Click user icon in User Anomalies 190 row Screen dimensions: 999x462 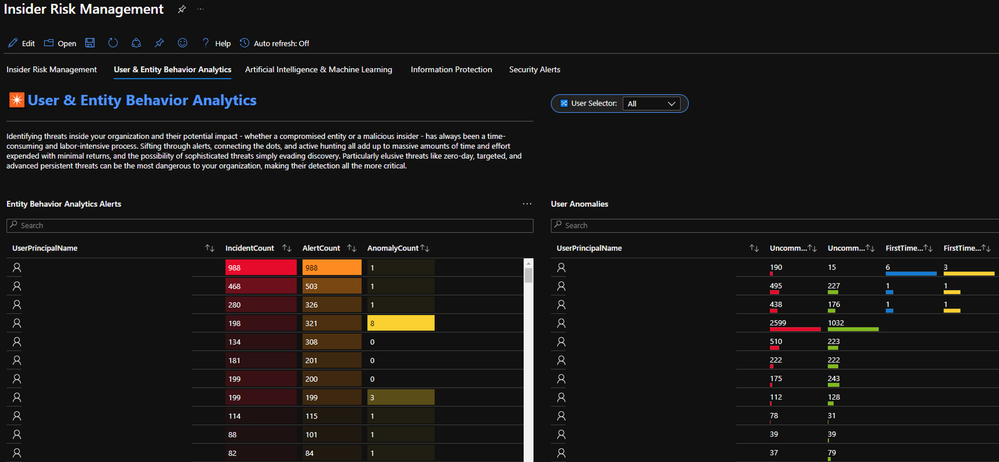tap(561, 268)
